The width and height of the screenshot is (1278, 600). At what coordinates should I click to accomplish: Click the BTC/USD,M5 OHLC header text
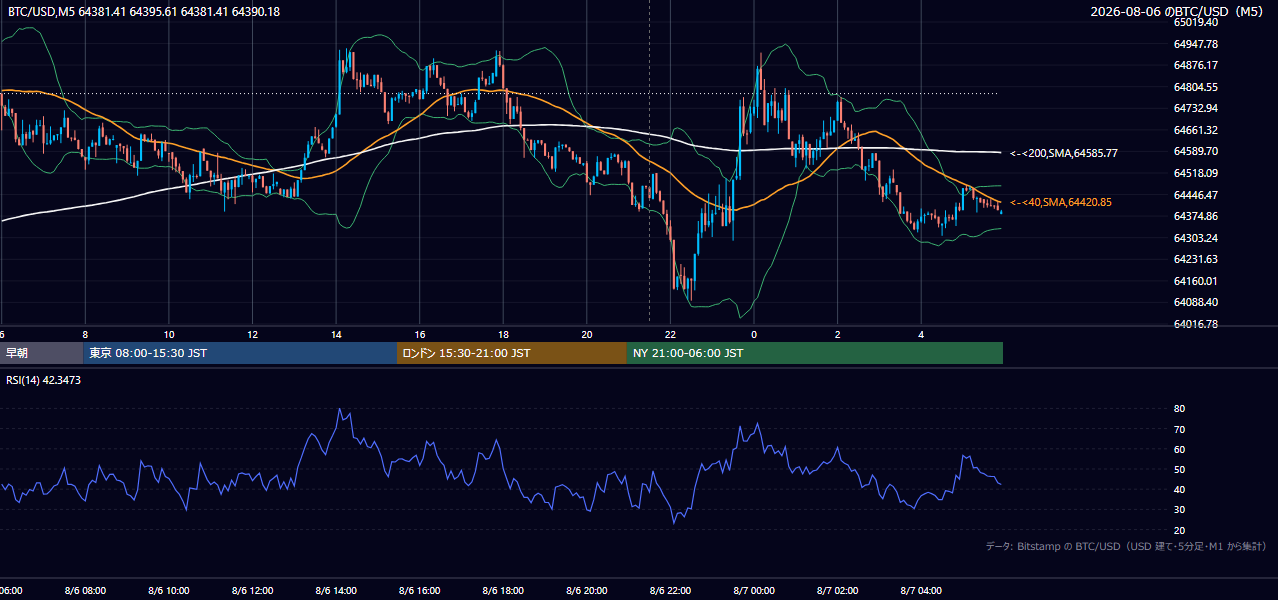(x=144, y=11)
